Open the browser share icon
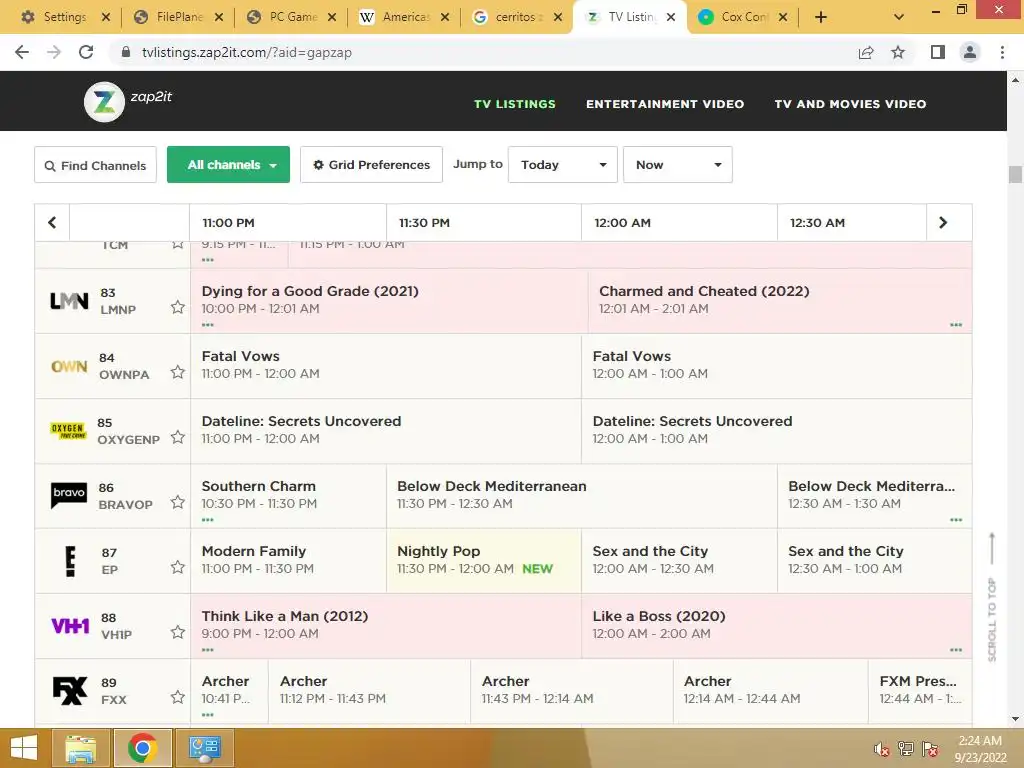 [x=866, y=52]
